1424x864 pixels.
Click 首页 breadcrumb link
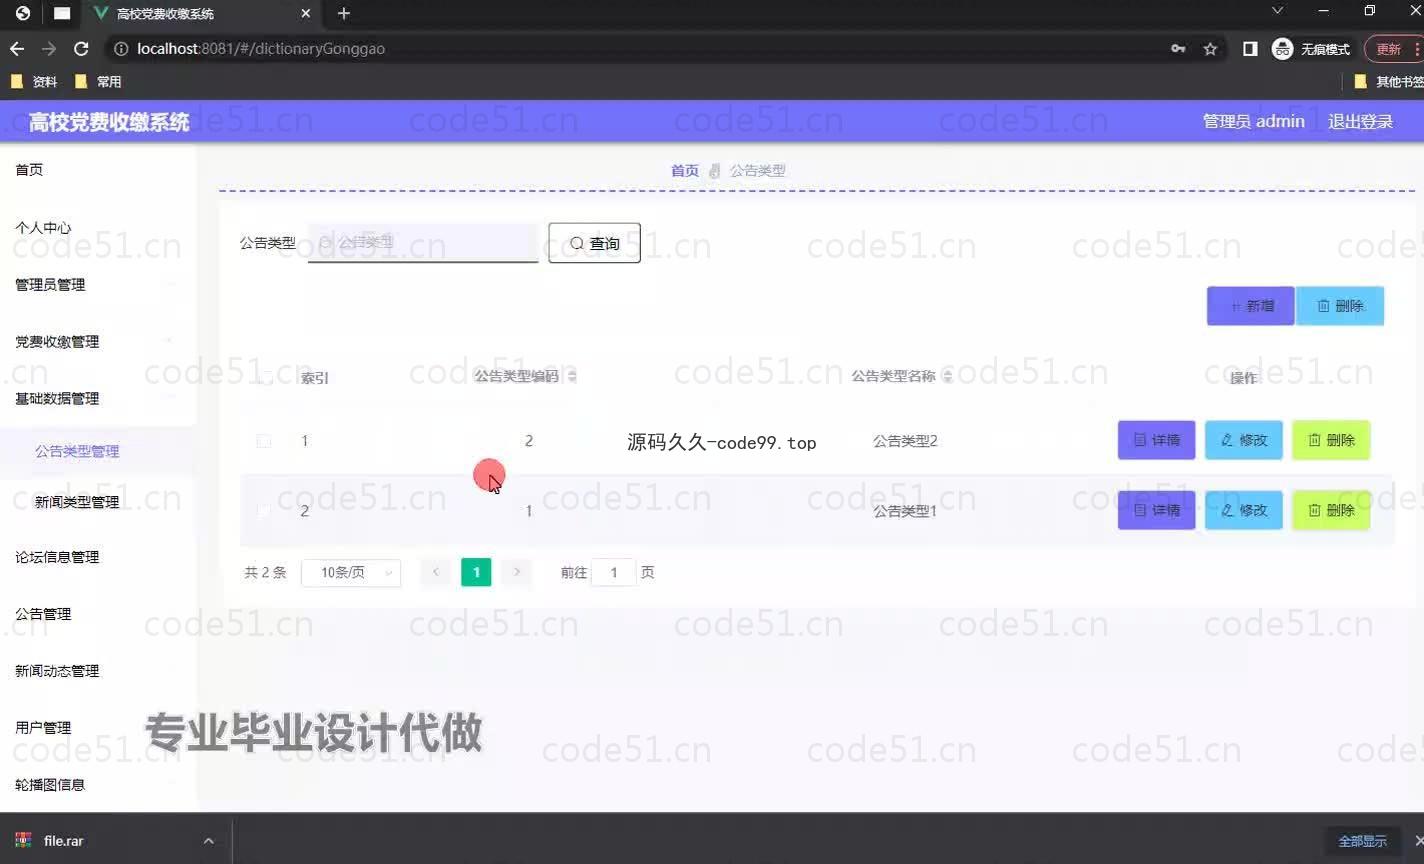click(x=685, y=171)
